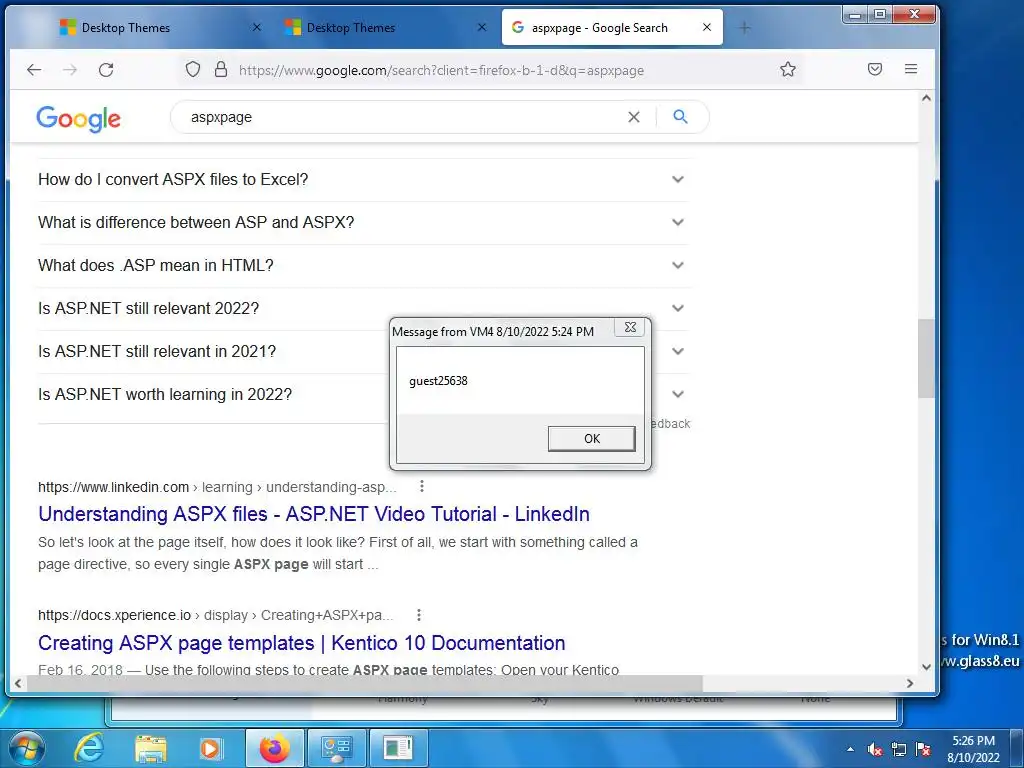Show hidden system tray icons
This screenshot has width=1024, height=768.
[850, 749]
